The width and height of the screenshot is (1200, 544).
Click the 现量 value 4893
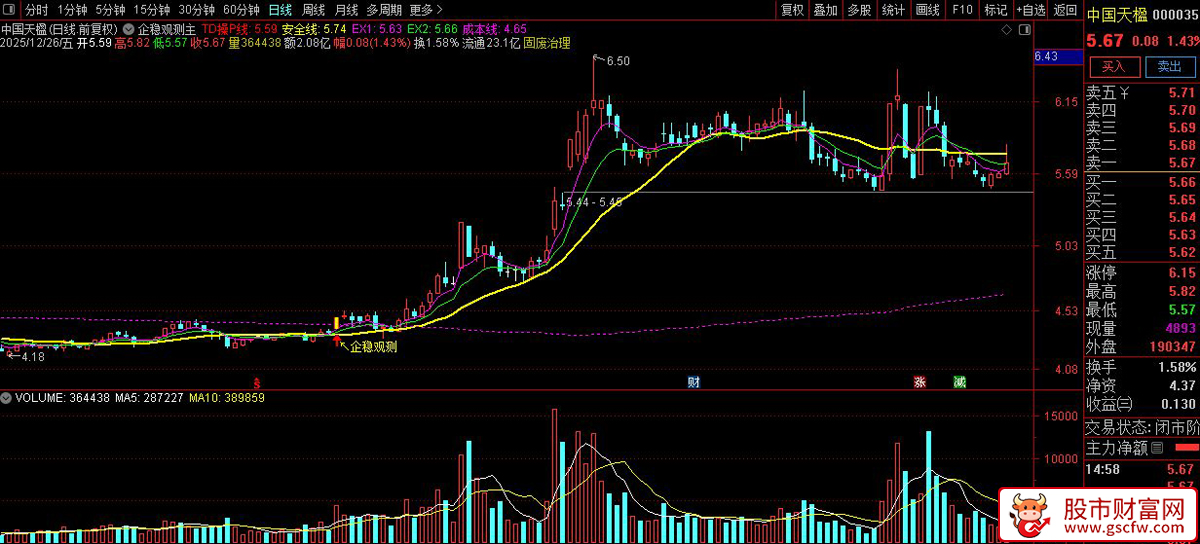pyautogui.click(x=1181, y=329)
